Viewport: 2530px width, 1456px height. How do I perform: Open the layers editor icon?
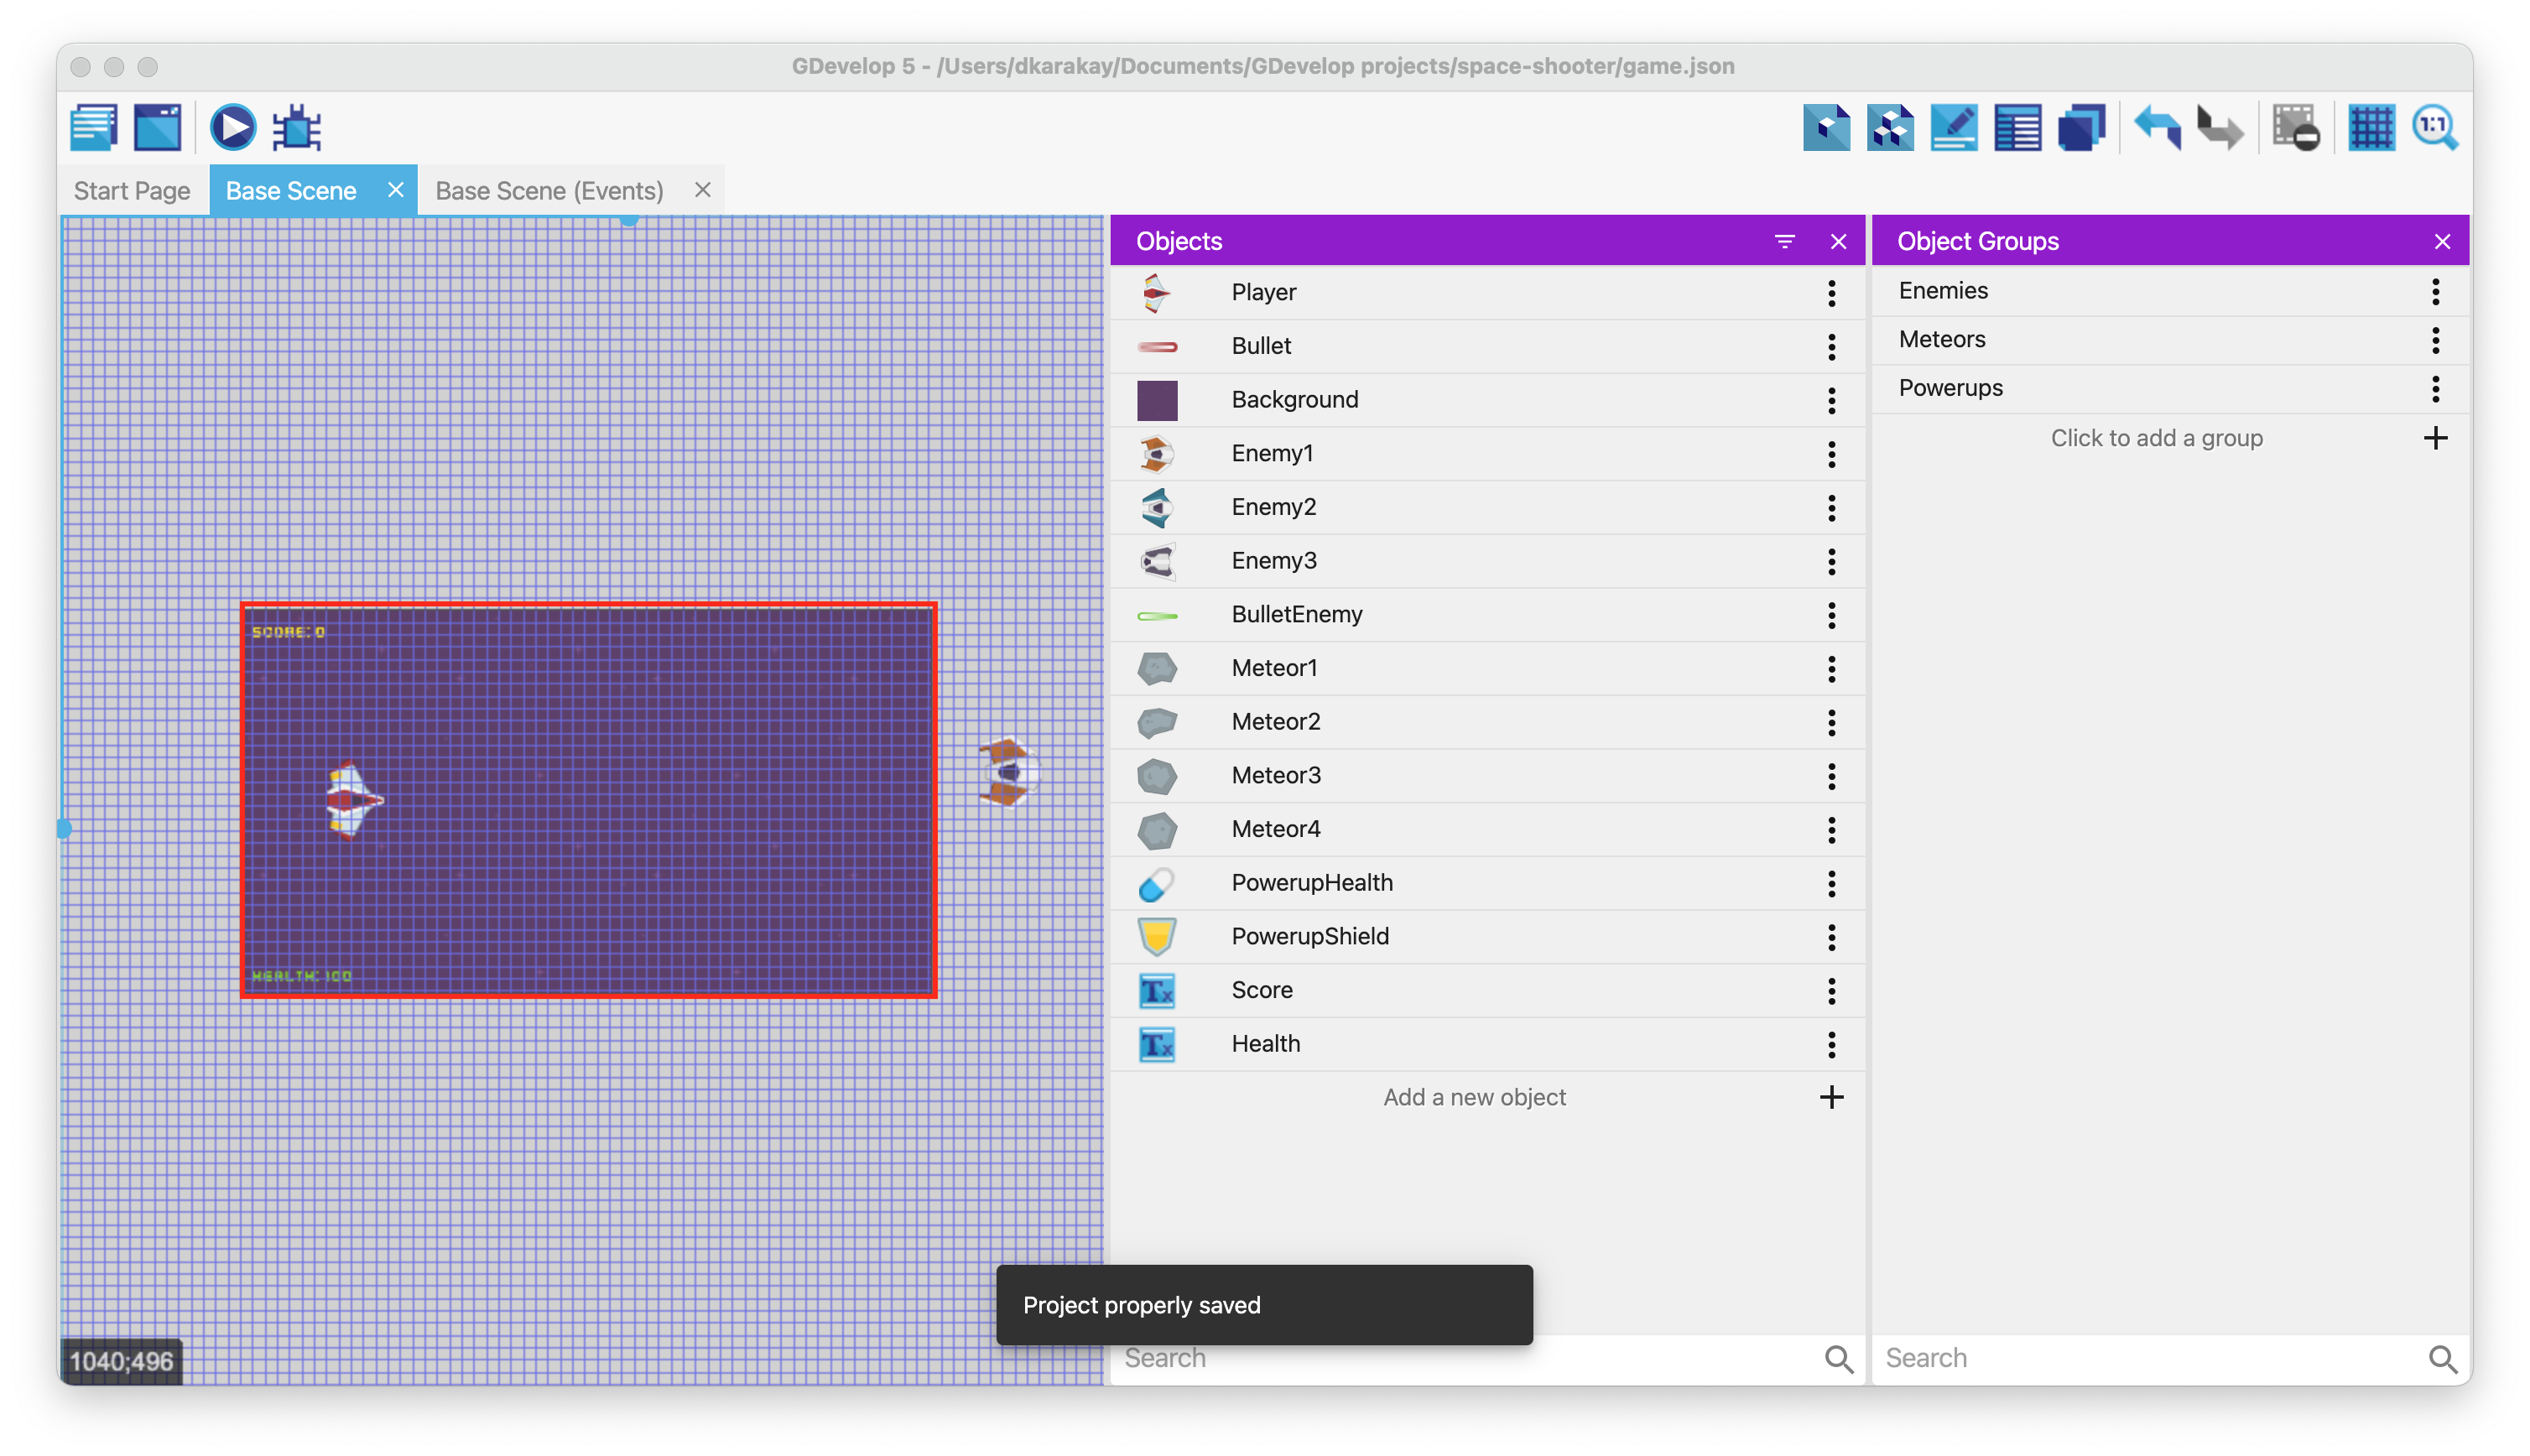click(x=2081, y=128)
